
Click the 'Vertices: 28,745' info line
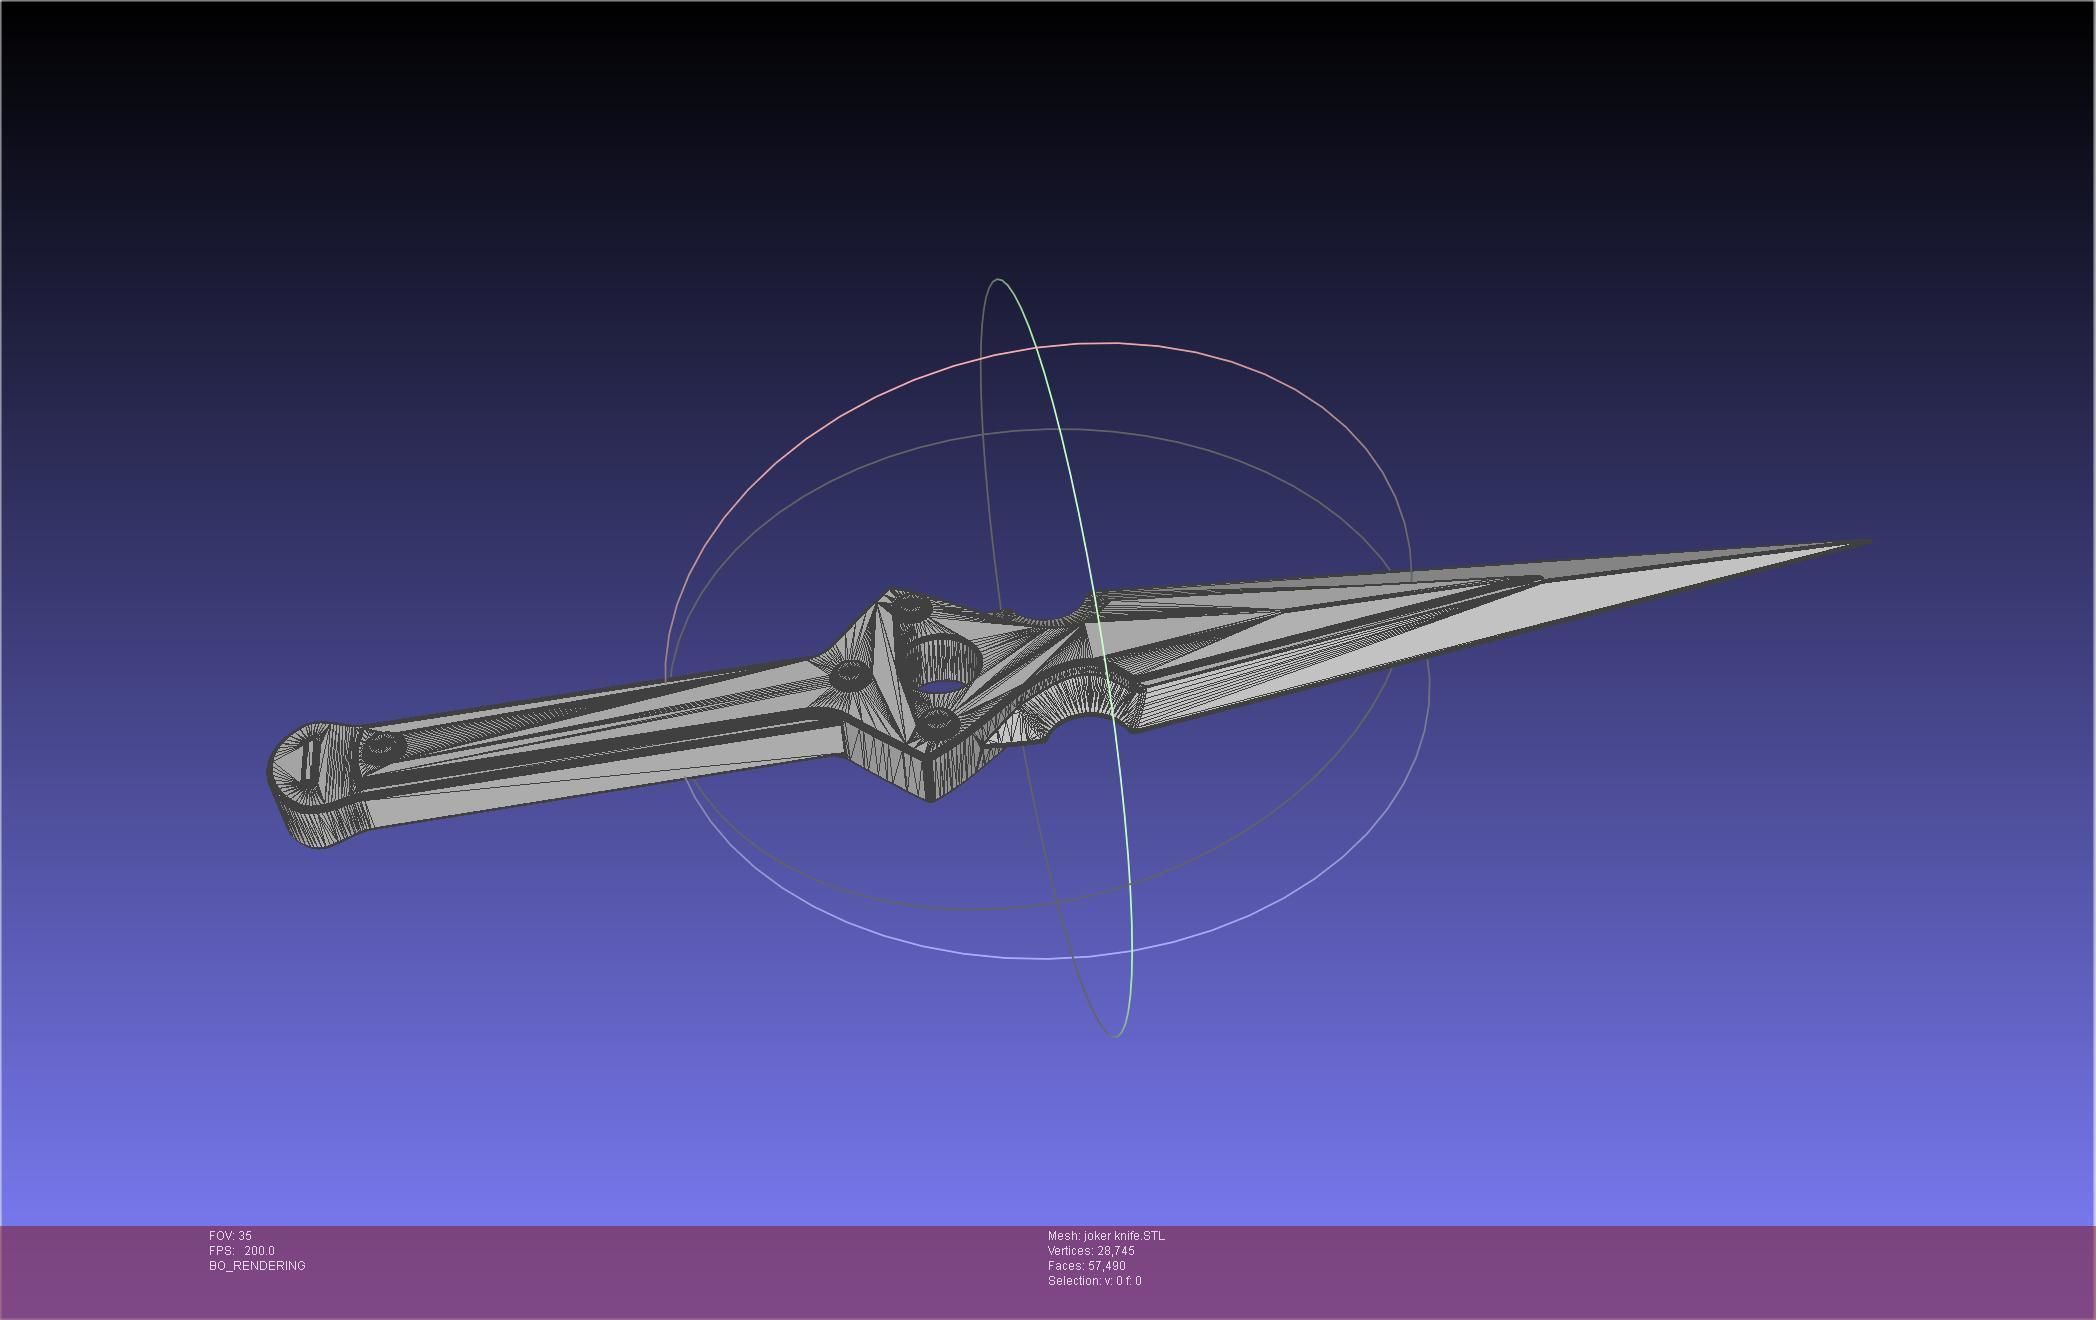click(1091, 1251)
